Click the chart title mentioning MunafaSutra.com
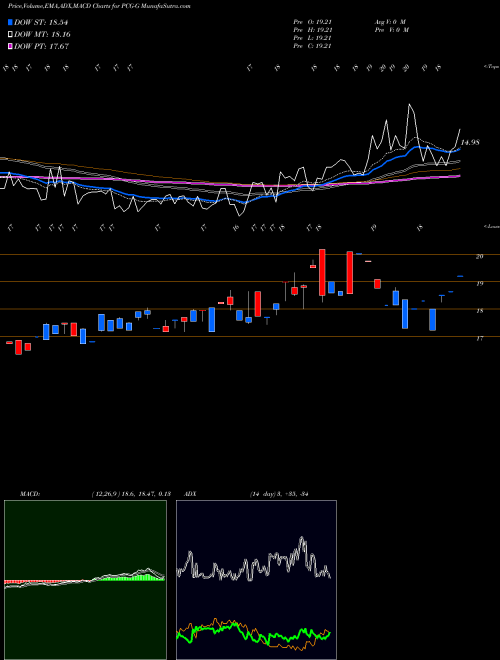Screen dimensions: 500x660 tap(99, 6)
